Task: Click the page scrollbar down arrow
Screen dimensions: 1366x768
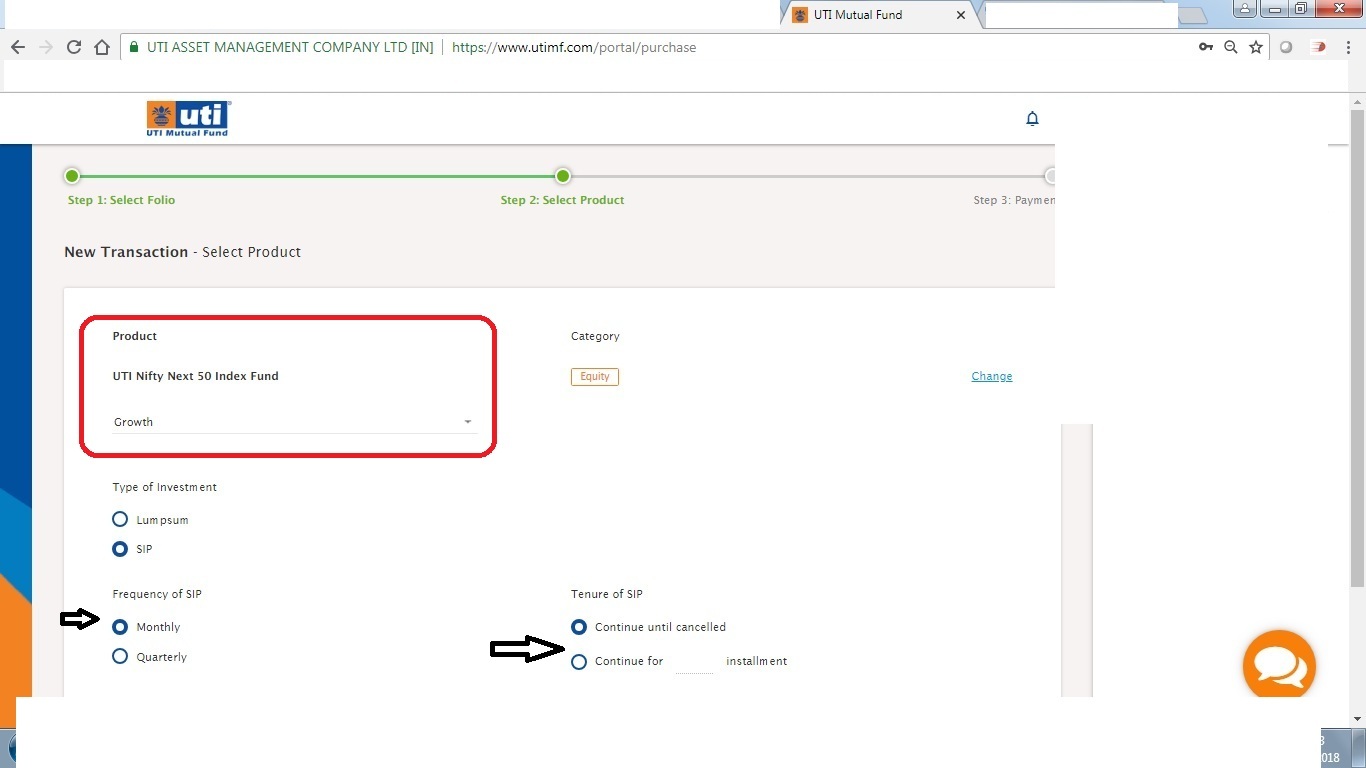Action: (x=1357, y=718)
